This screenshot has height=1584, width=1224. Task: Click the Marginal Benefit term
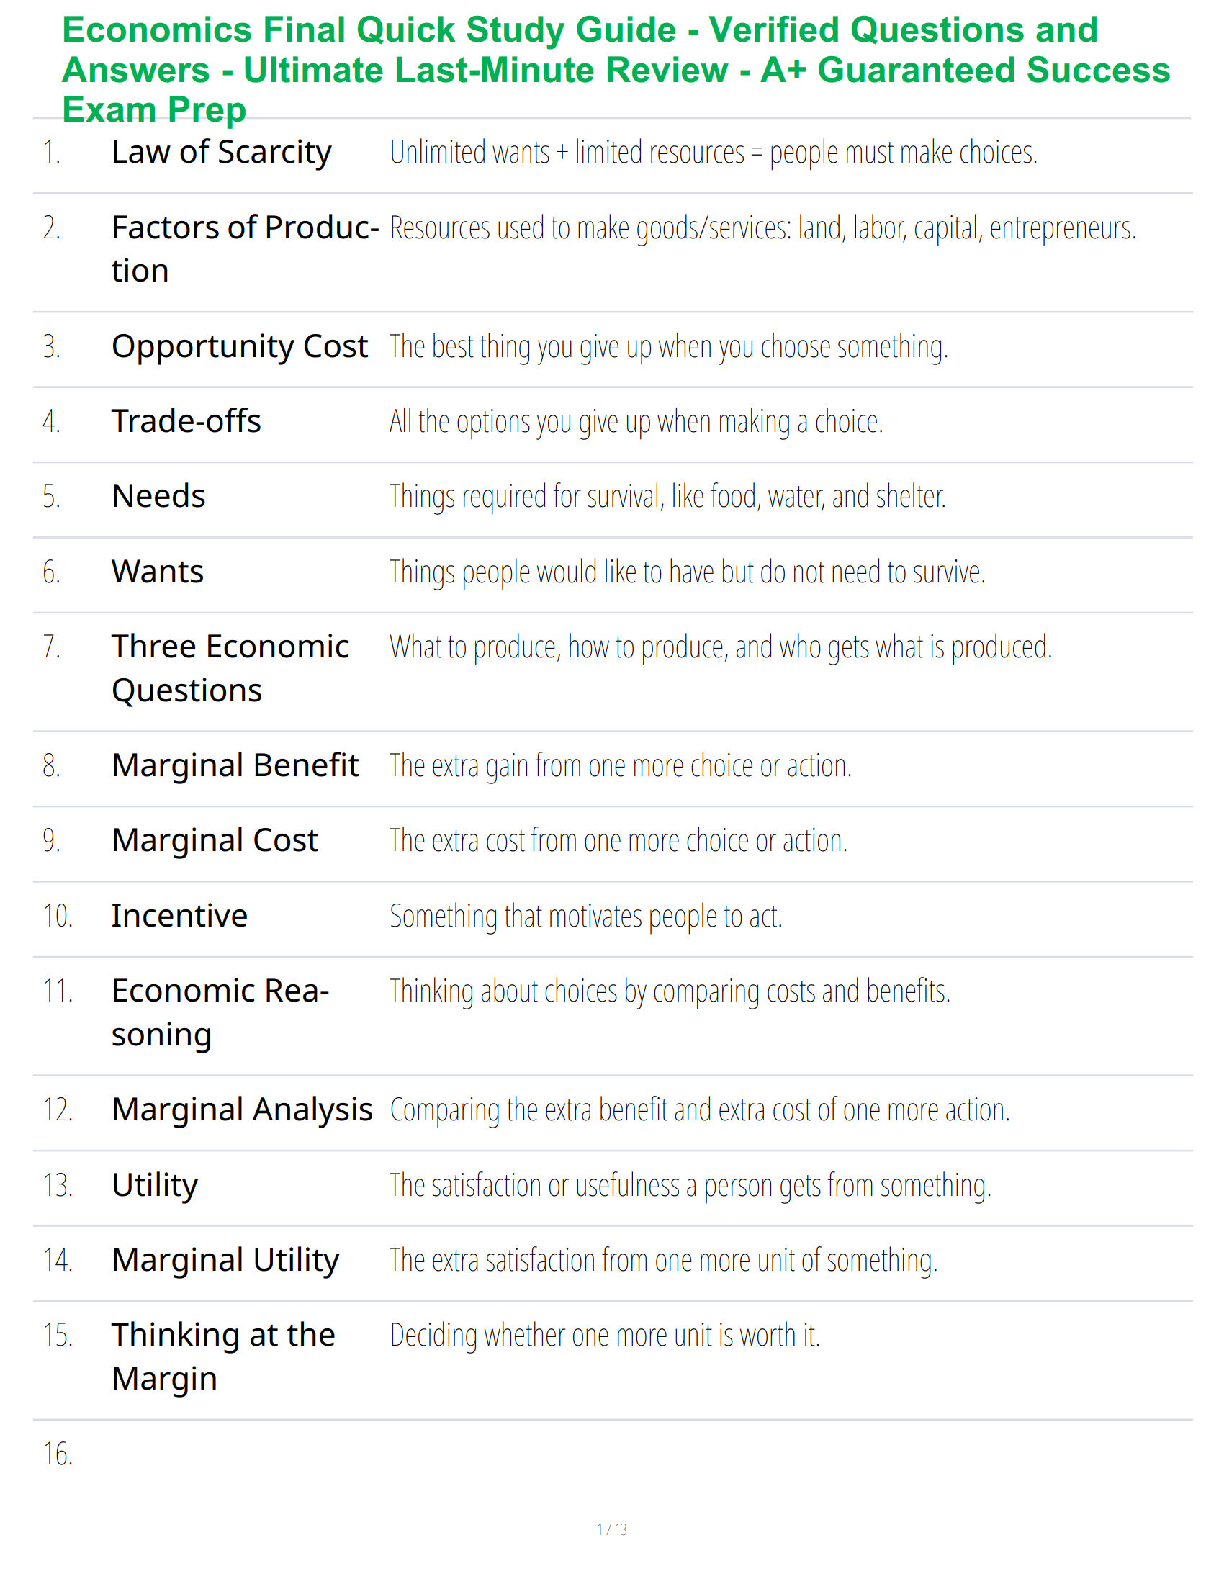coord(235,766)
